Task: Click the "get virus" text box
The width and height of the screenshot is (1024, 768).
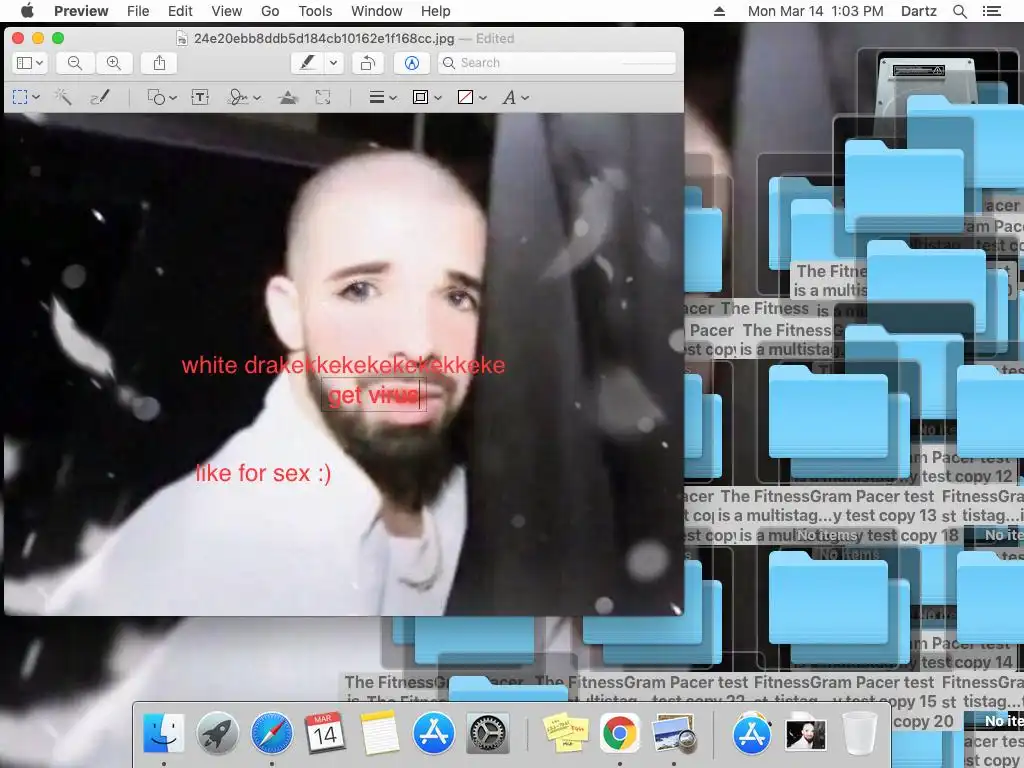Action: pyautogui.click(x=374, y=395)
